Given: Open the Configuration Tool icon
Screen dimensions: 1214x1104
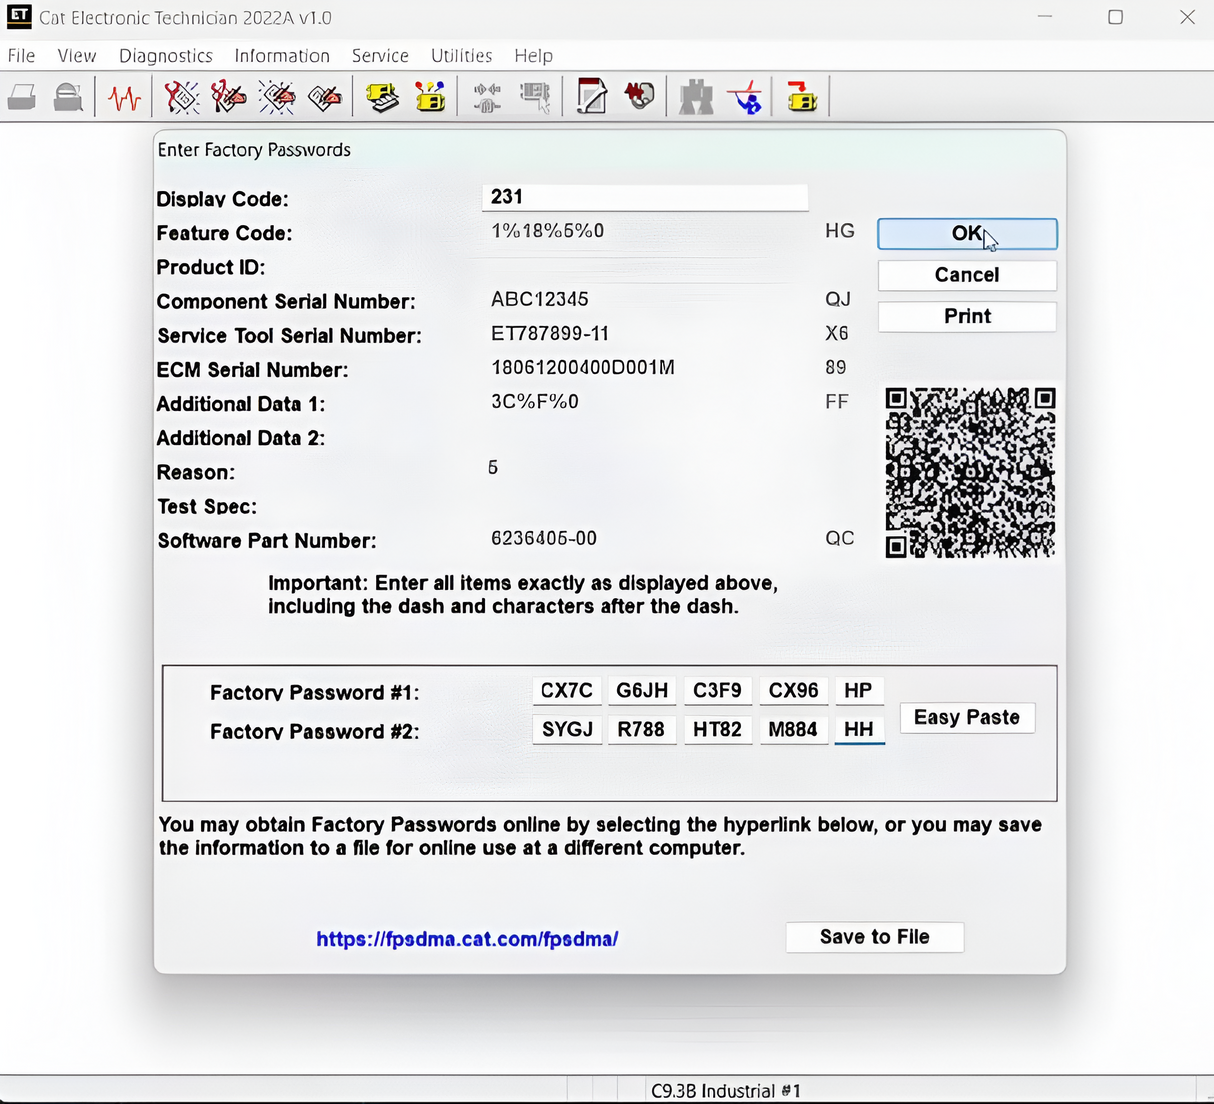Looking at the screenshot, I should click(430, 96).
